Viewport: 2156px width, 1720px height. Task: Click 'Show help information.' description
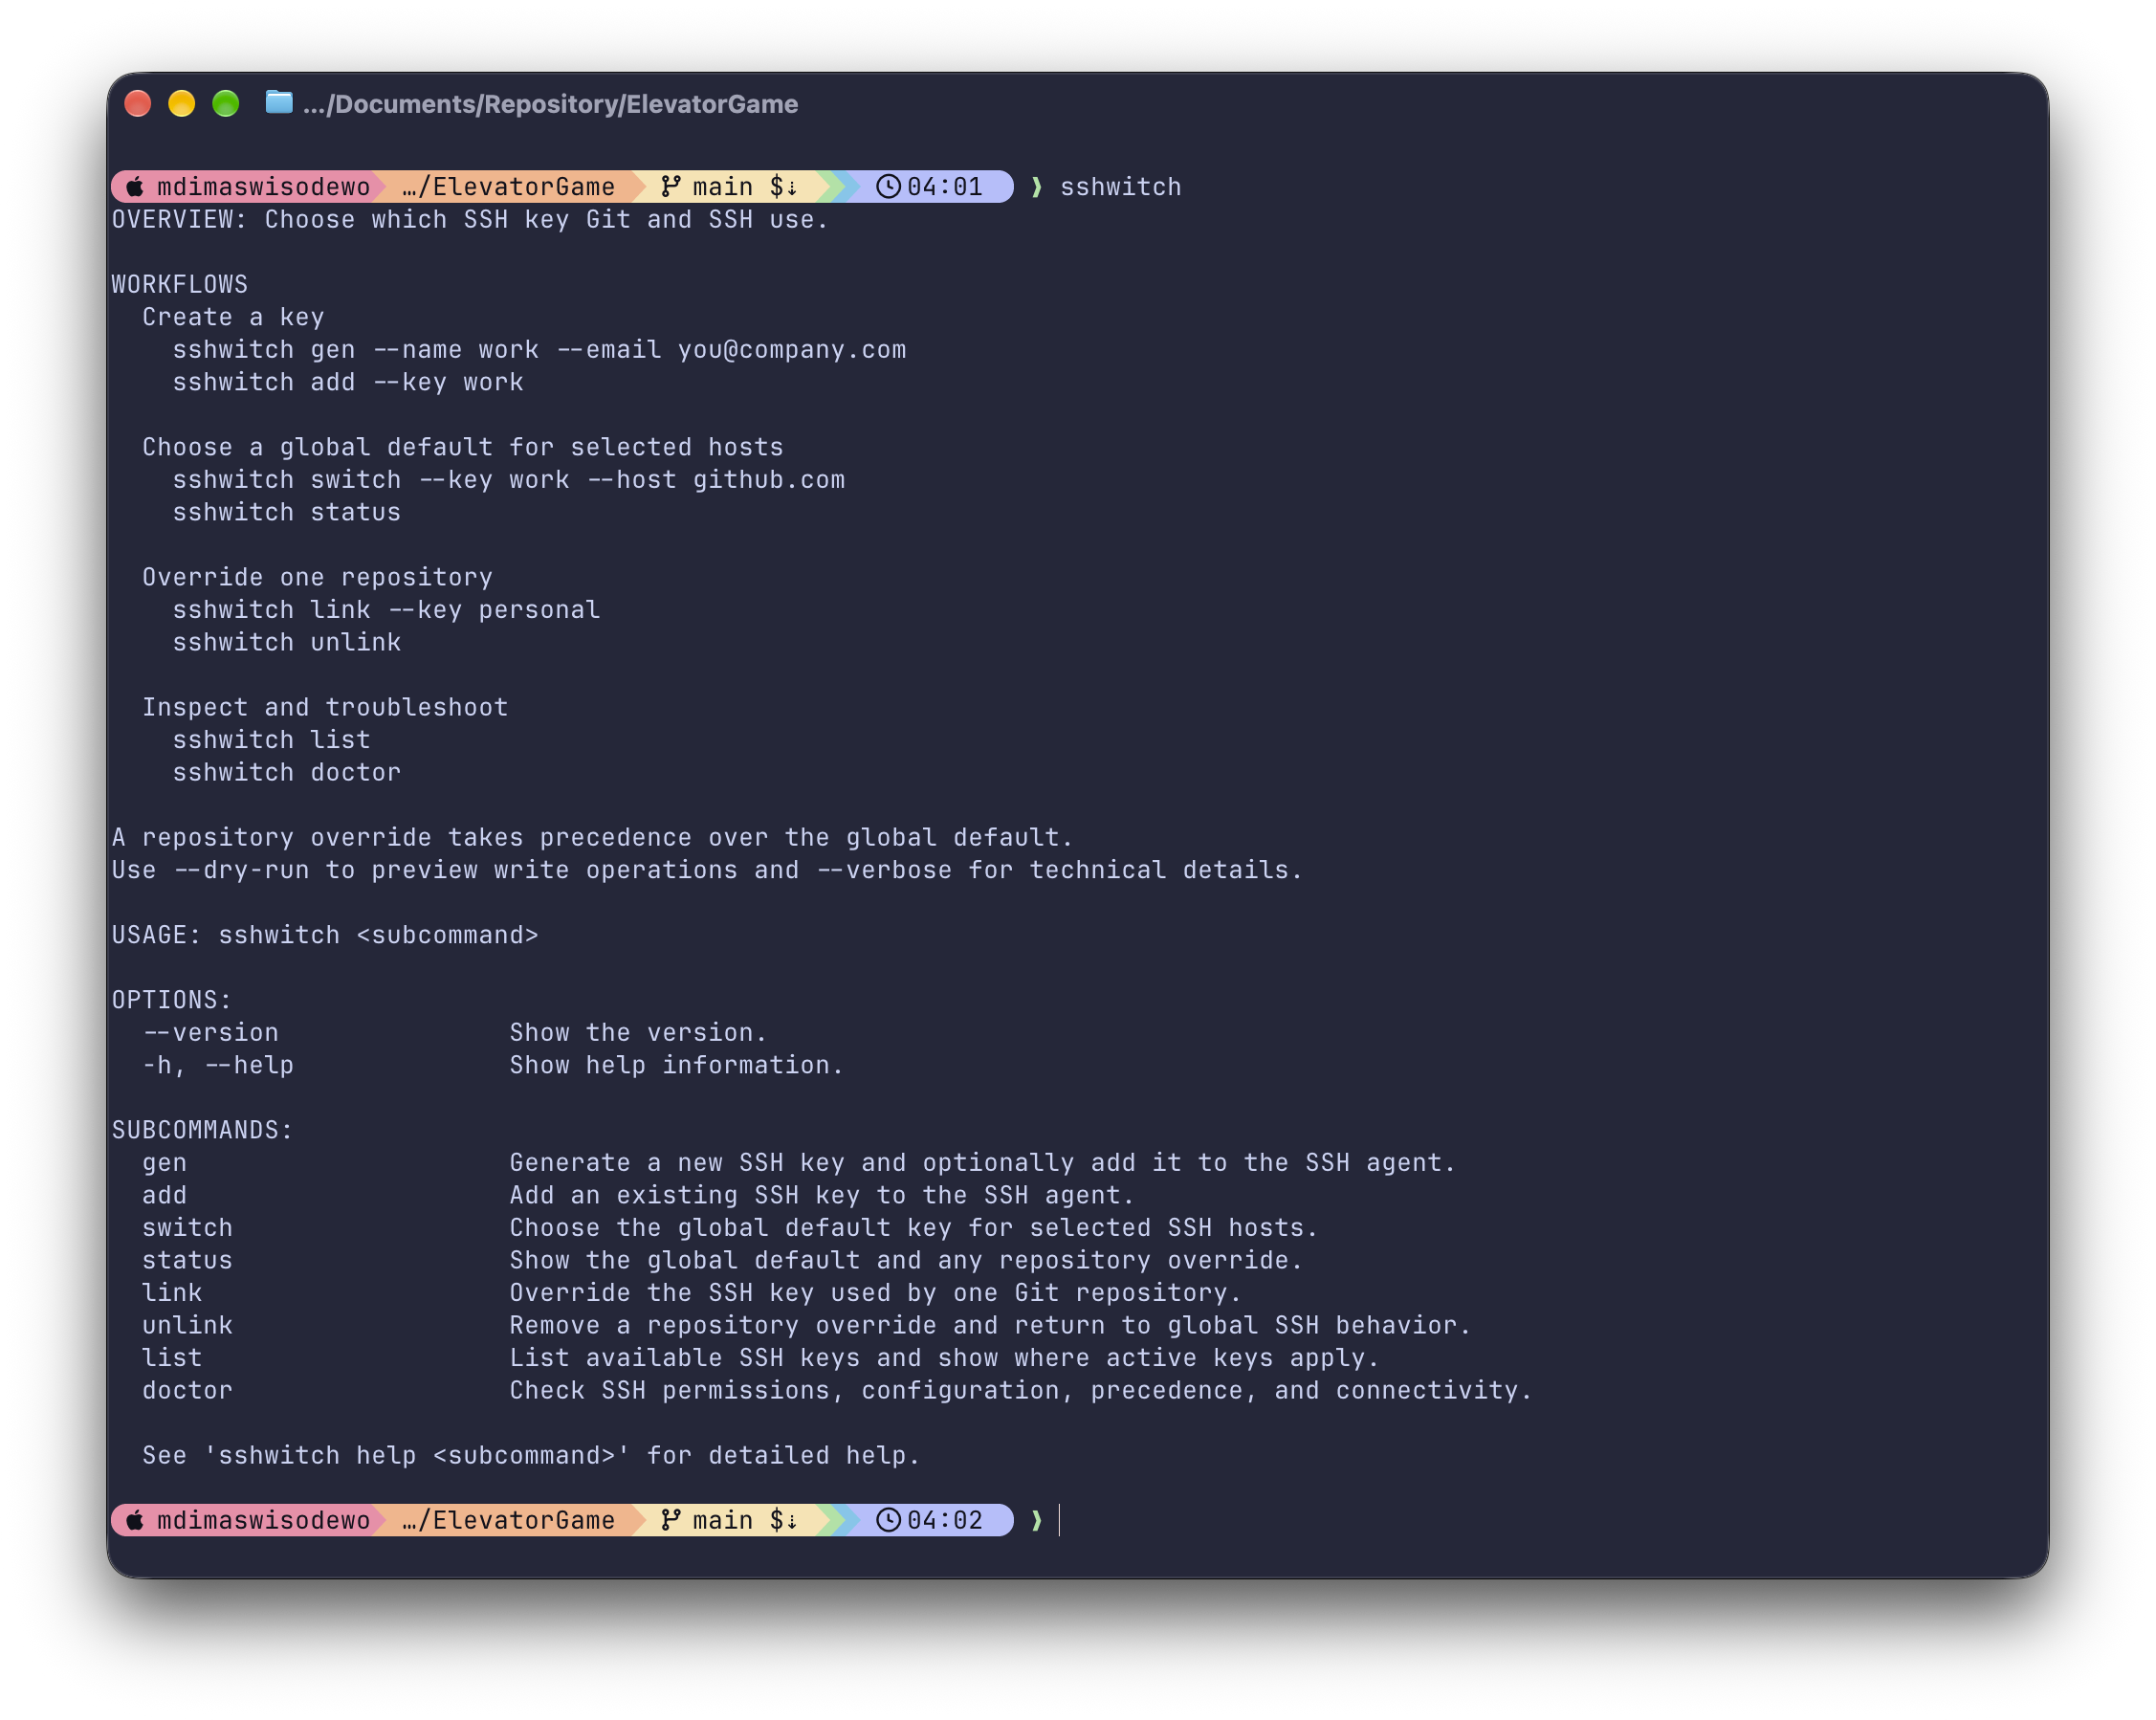[677, 1065]
